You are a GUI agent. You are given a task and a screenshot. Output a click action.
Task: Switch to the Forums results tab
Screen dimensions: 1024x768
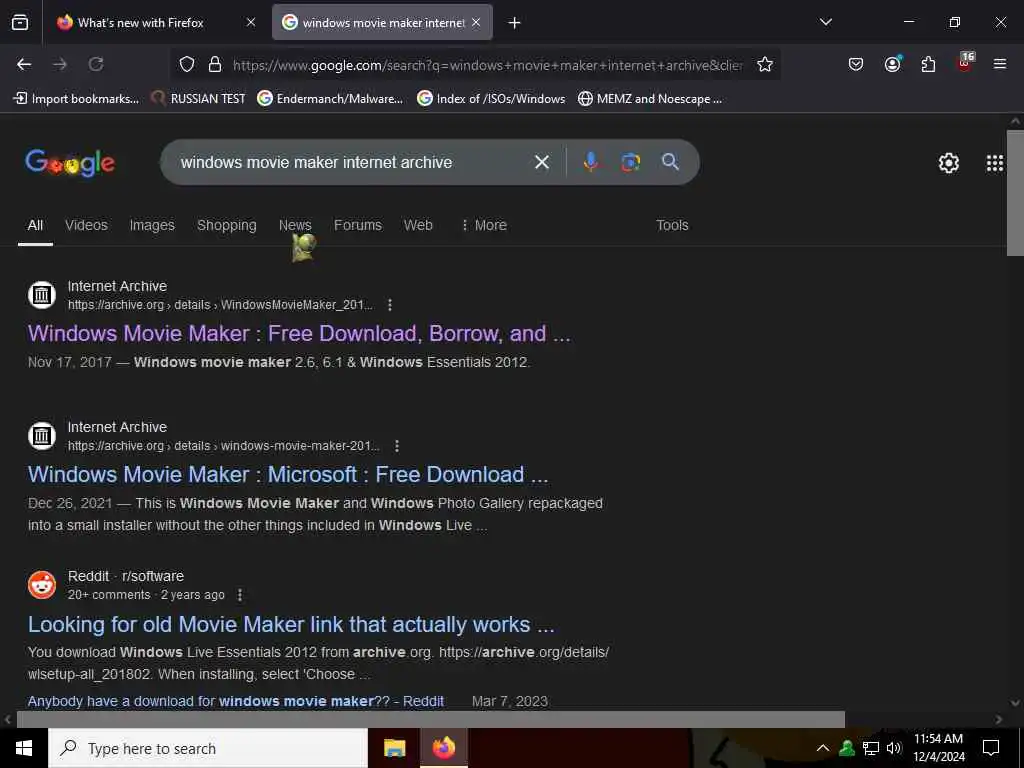(x=358, y=225)
